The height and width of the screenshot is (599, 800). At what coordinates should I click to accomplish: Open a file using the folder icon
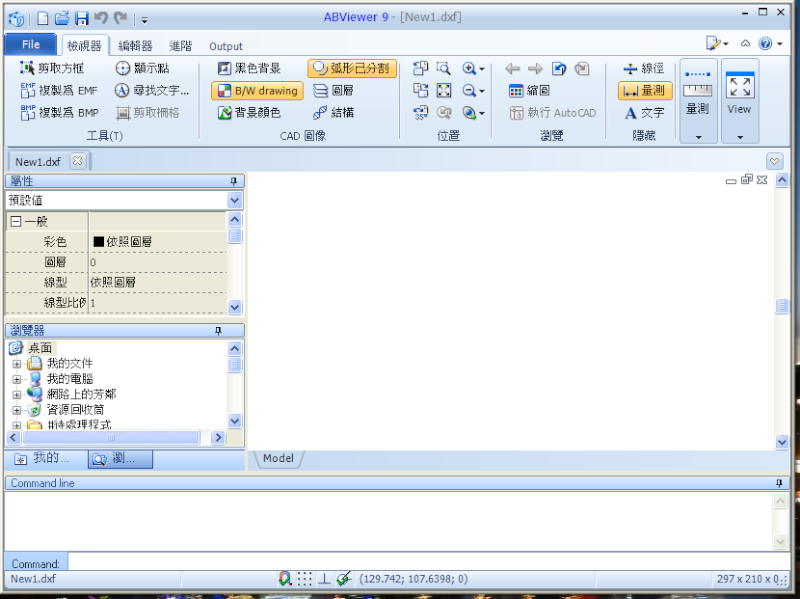click(62, 19)
